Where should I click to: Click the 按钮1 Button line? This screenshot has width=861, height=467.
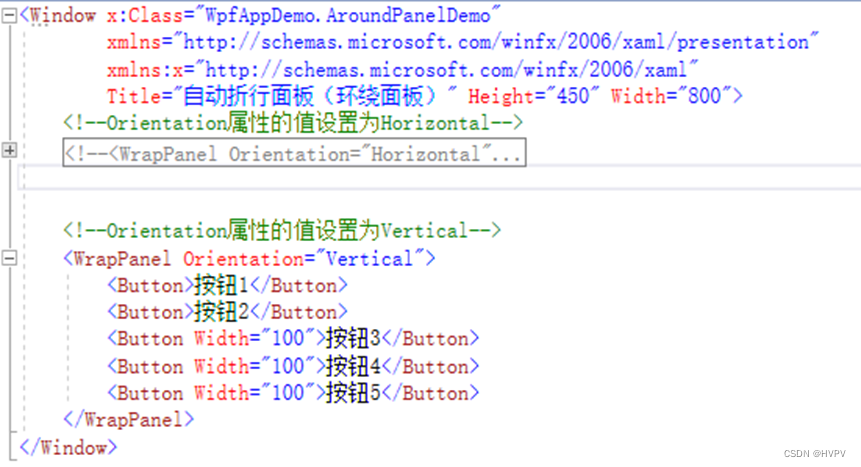coord(227,285)
